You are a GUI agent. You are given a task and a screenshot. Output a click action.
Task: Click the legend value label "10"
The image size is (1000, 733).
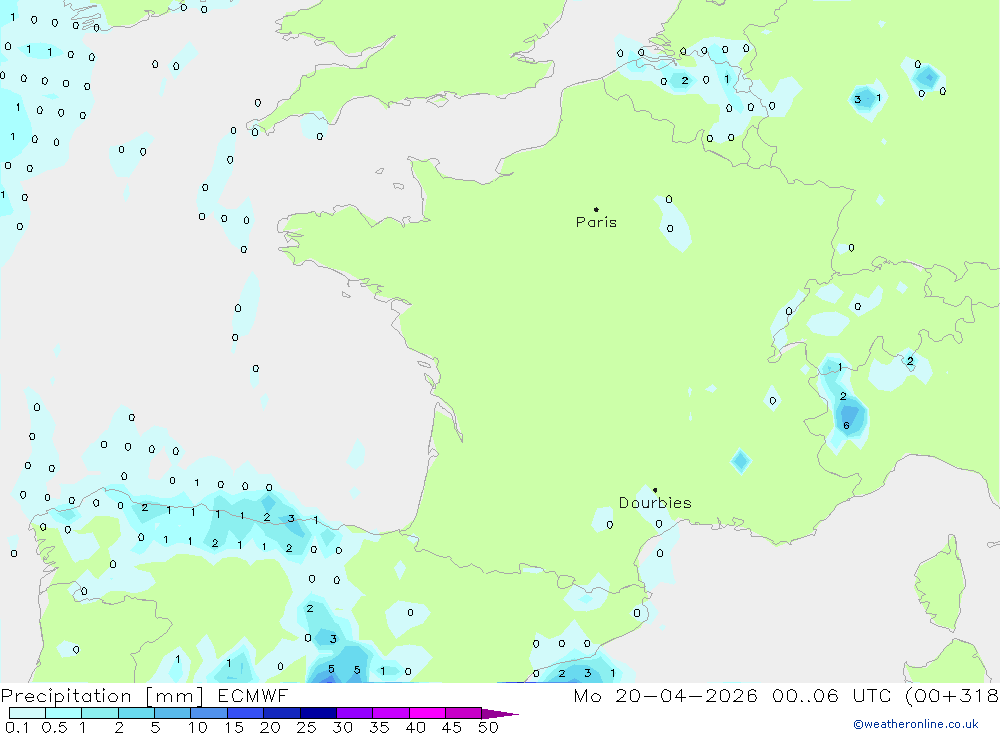[198, 727]
